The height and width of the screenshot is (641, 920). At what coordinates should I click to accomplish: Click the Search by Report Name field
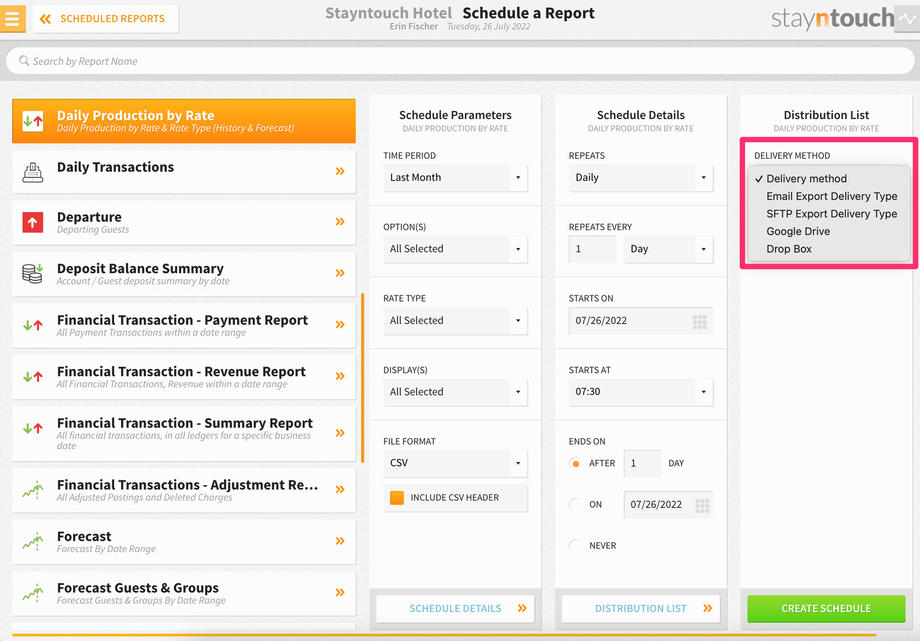point(460,61)
